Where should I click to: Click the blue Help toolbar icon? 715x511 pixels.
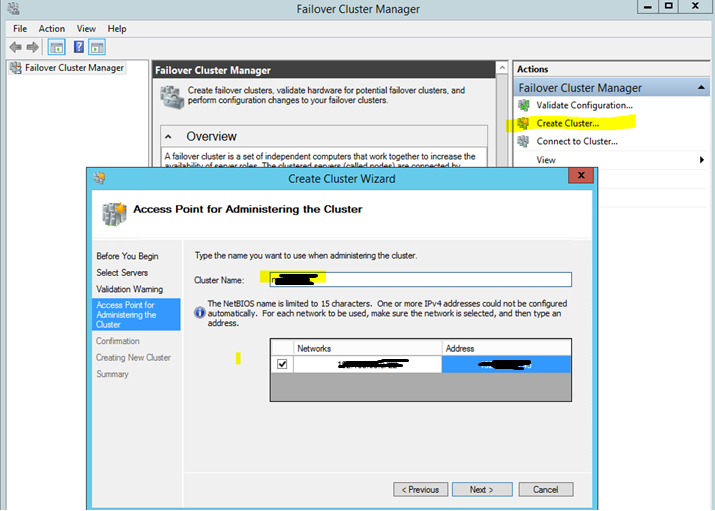coord(78,47)
